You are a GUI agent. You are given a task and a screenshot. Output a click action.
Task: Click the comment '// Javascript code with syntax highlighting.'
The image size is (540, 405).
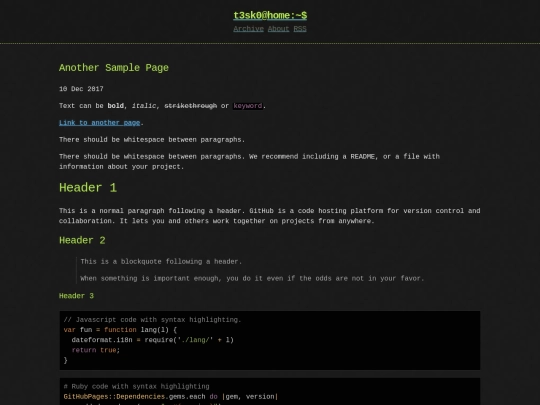click(x=152, y=320)
